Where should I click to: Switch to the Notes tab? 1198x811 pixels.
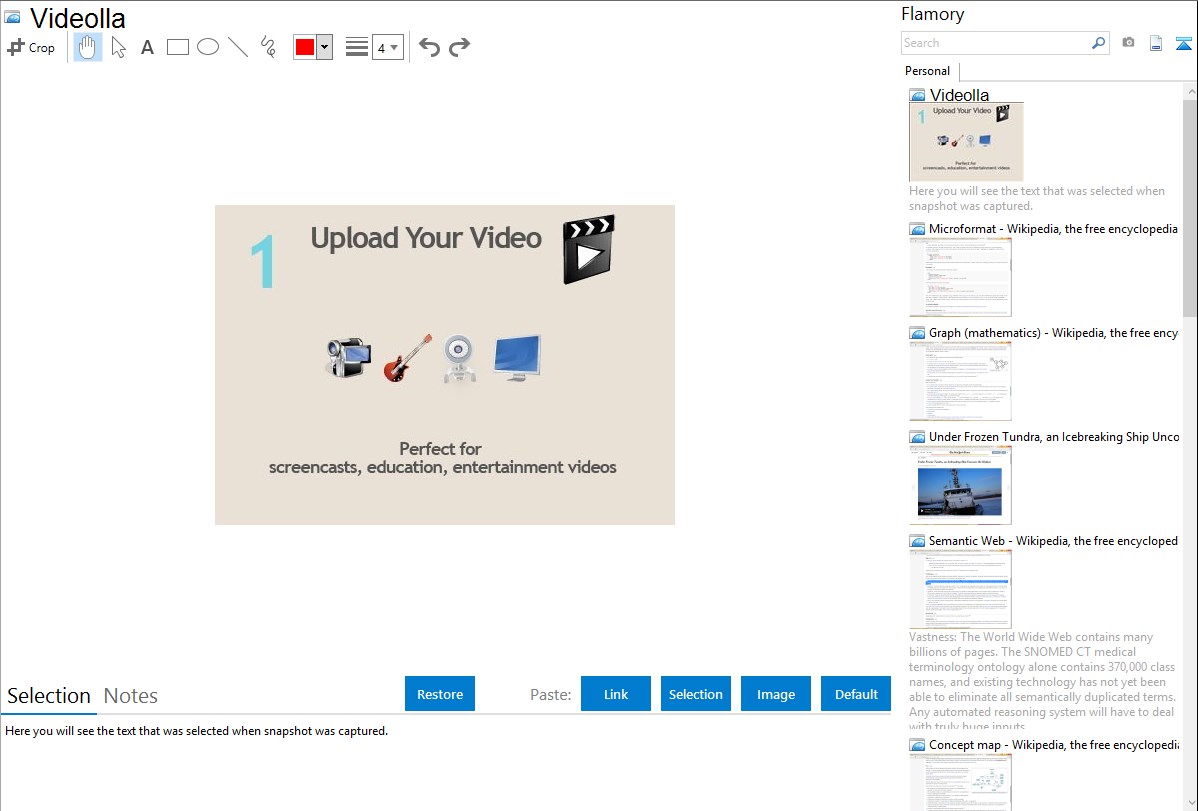tap(131, 696)
